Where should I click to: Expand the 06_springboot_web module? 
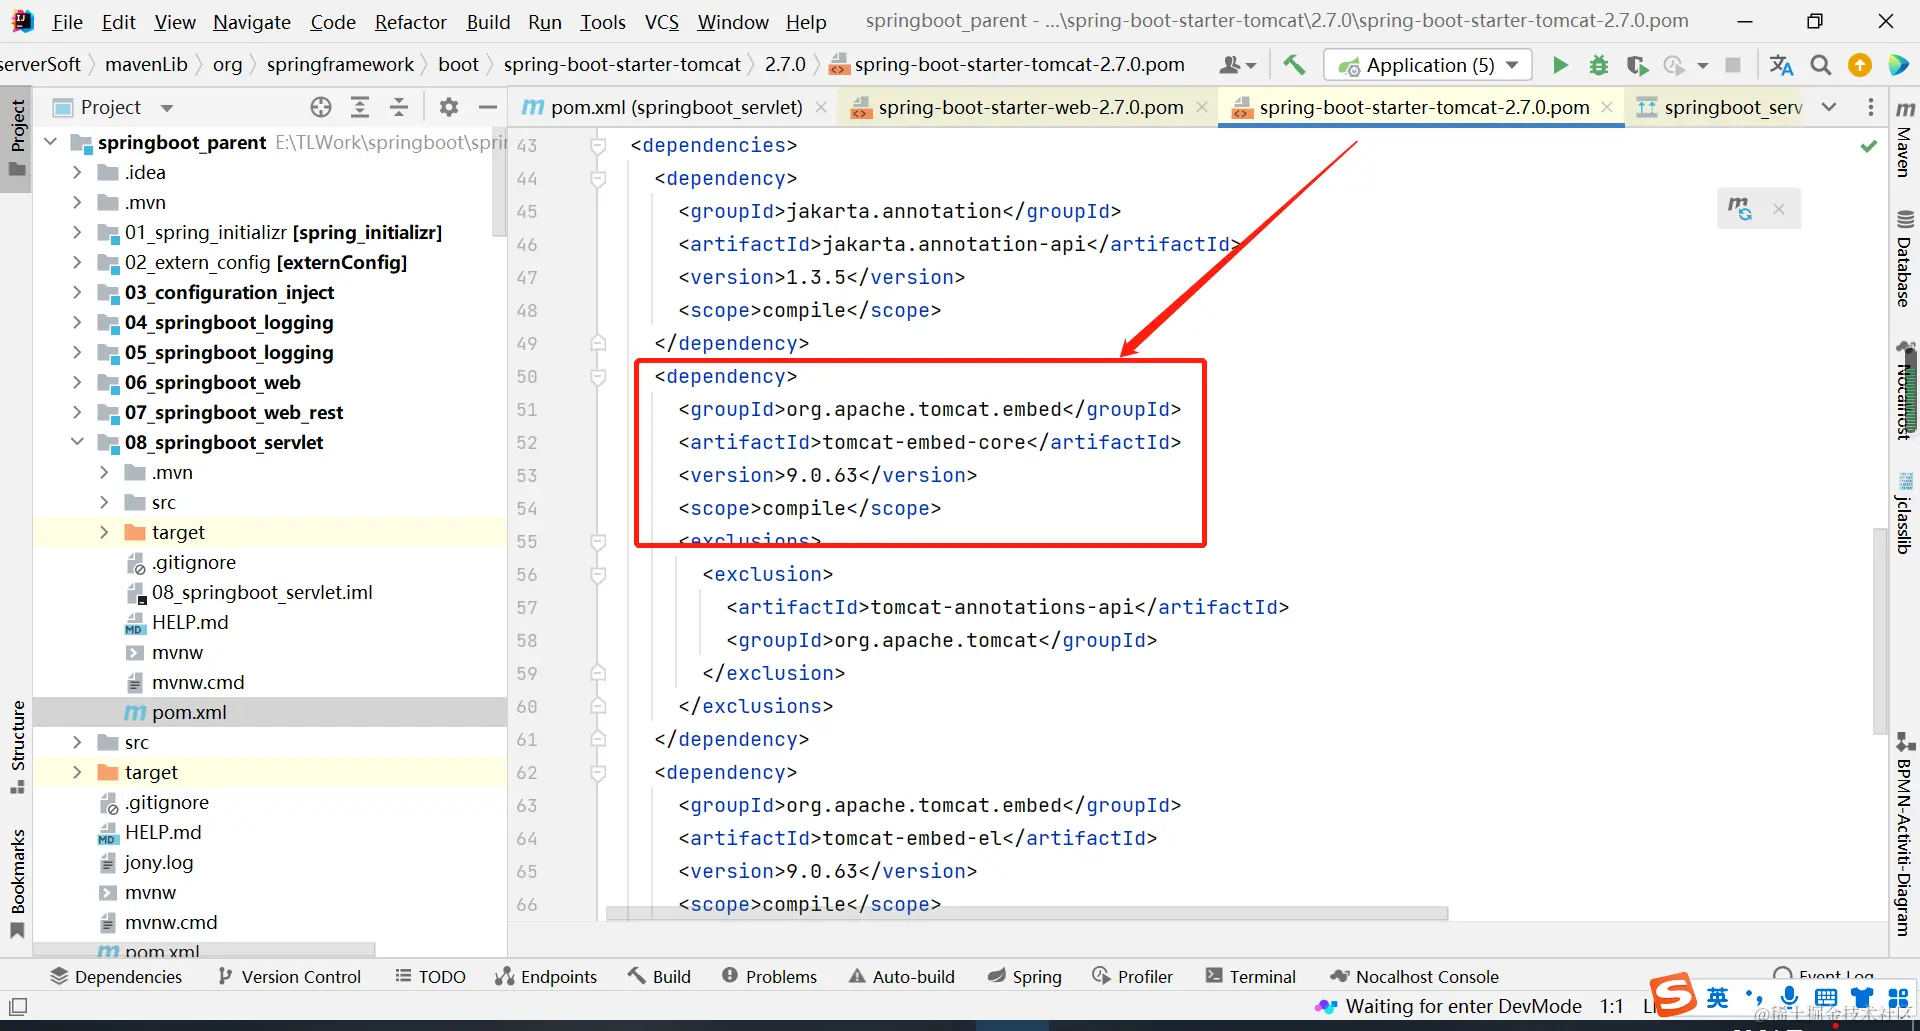point(77,382)
